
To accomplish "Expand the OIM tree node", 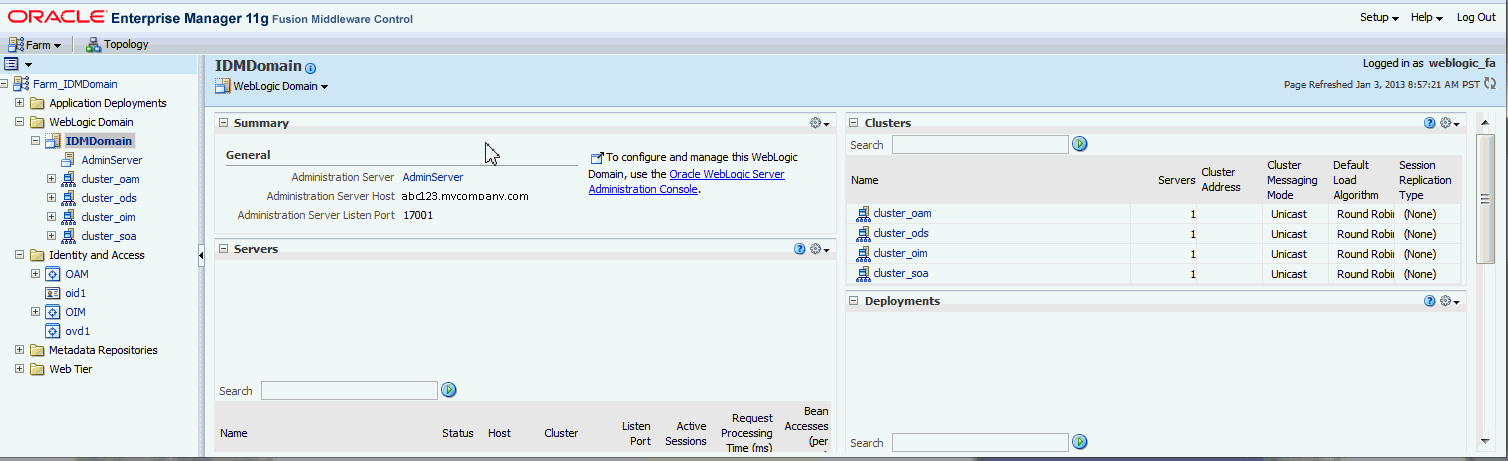I will click(x=35, y=312).
